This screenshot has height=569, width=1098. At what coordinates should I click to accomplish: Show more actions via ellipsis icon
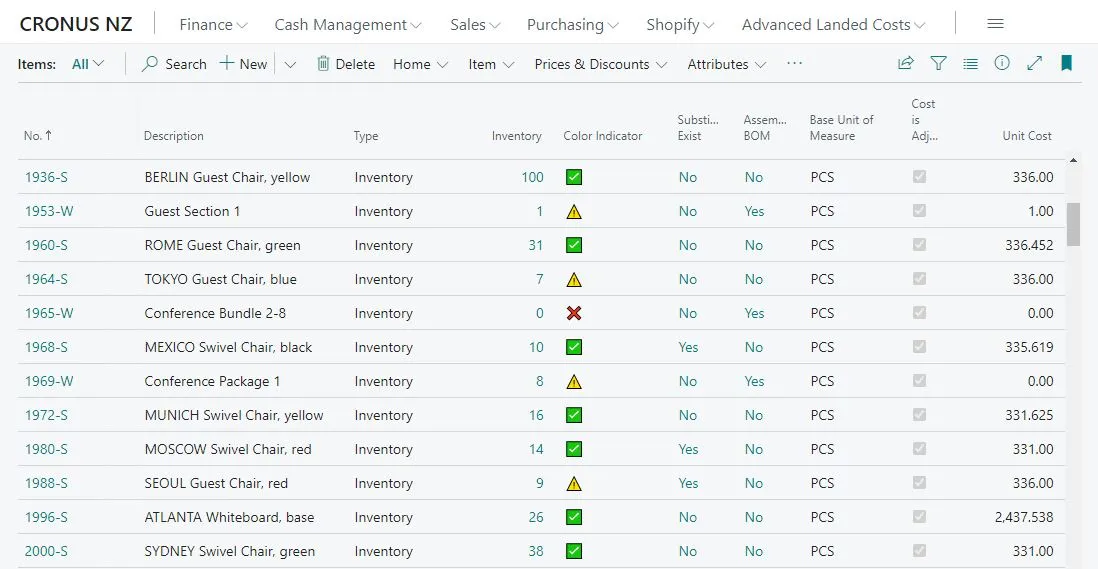click(x=794, y=63)
